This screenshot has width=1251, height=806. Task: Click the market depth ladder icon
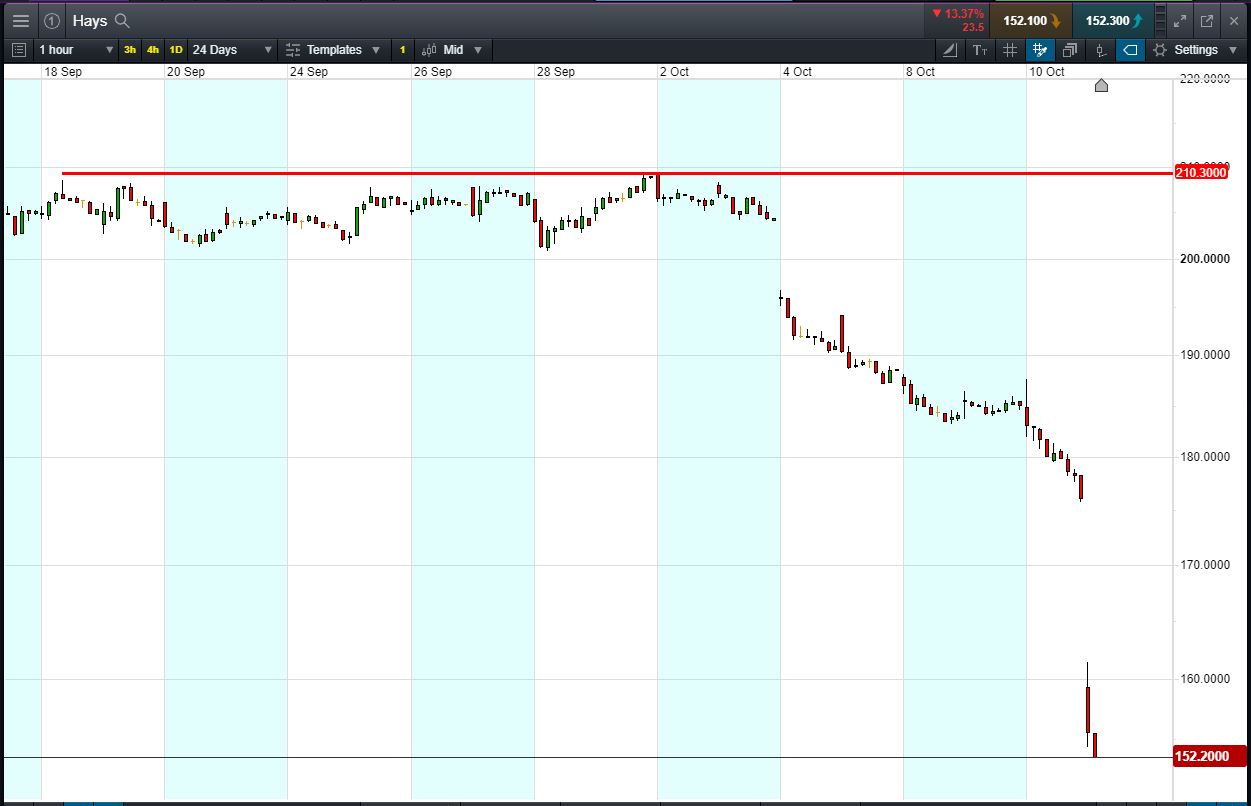(1159, 20)
